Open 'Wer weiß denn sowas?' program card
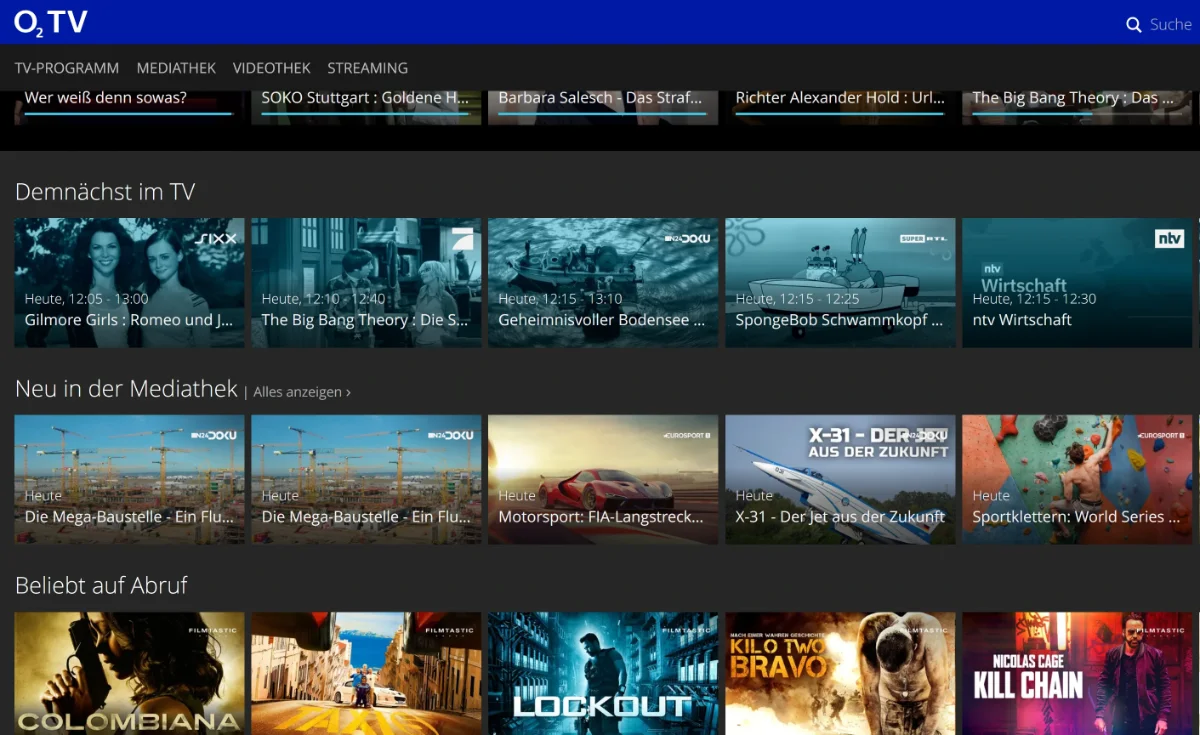Viewport: 1200px width, 735px height. [129, 107]
